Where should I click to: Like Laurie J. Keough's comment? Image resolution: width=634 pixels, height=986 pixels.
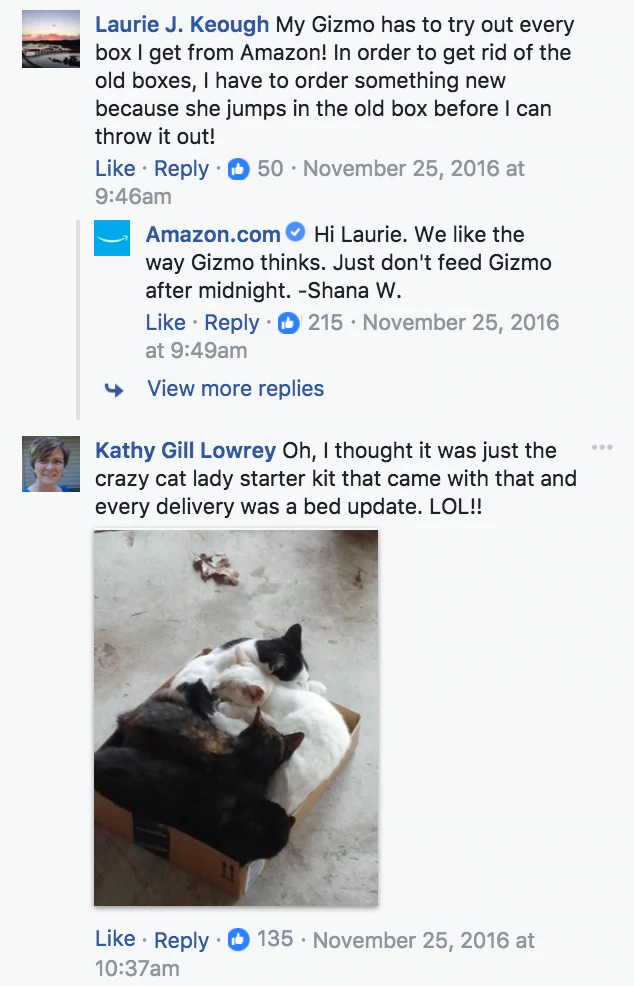pyautogui.click(x=115, y=169)
